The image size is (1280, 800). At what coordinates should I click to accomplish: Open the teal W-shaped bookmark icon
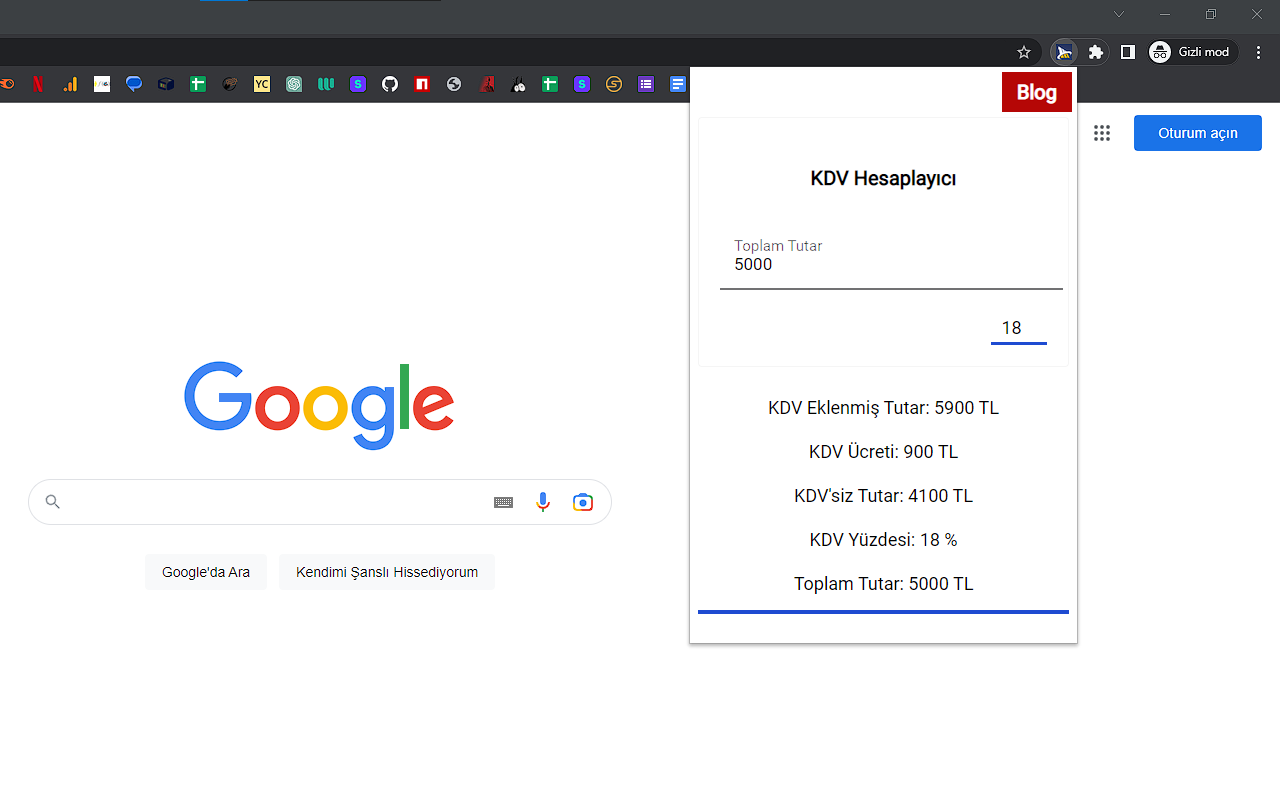pyautogui.click(x=326, y=84)
